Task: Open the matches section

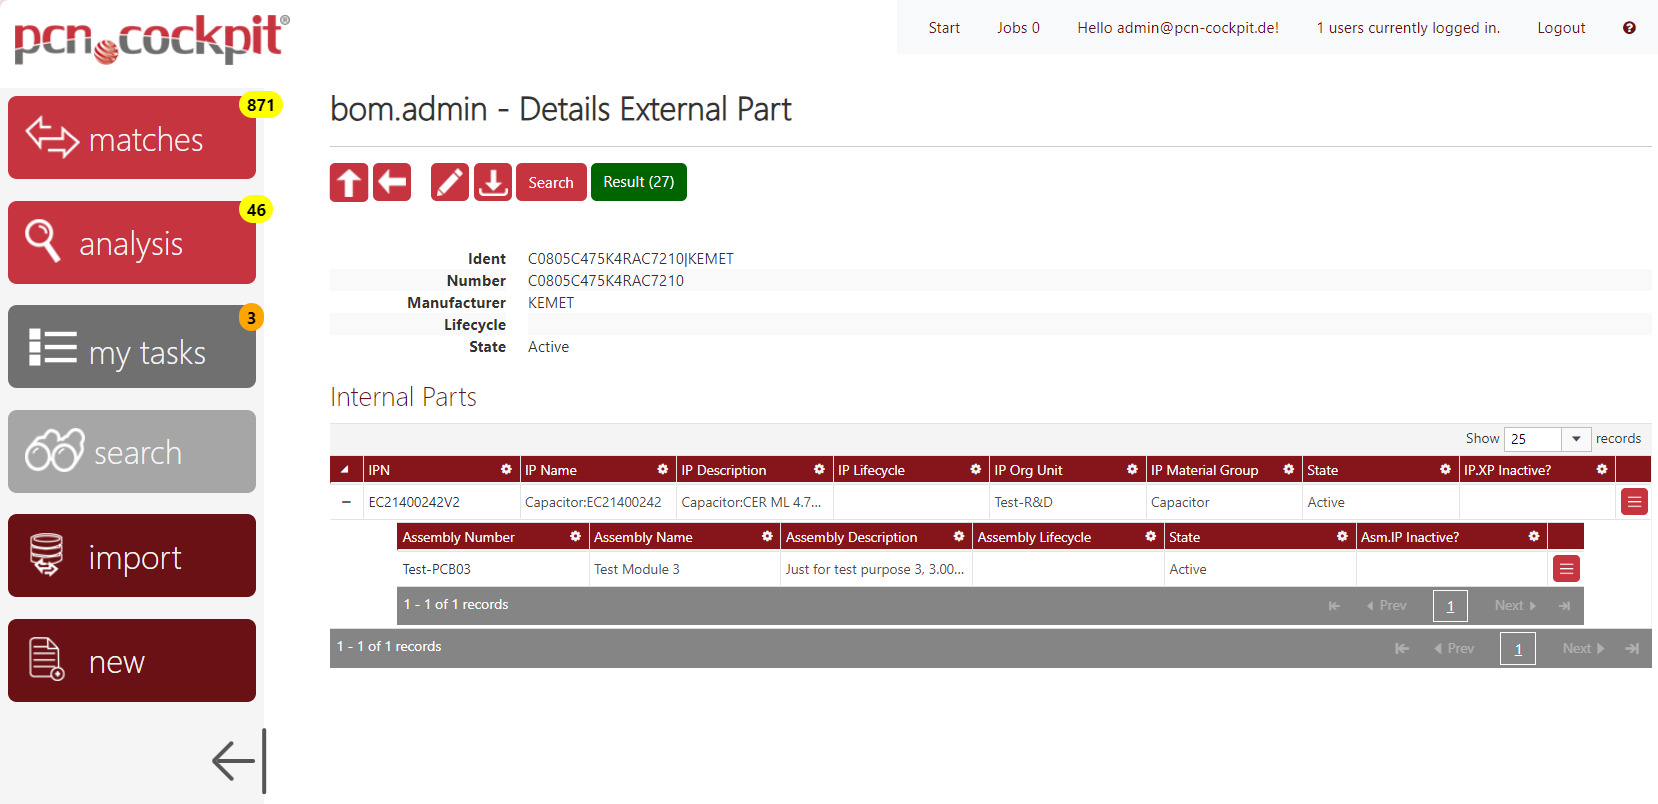Action: pos(132,138)
